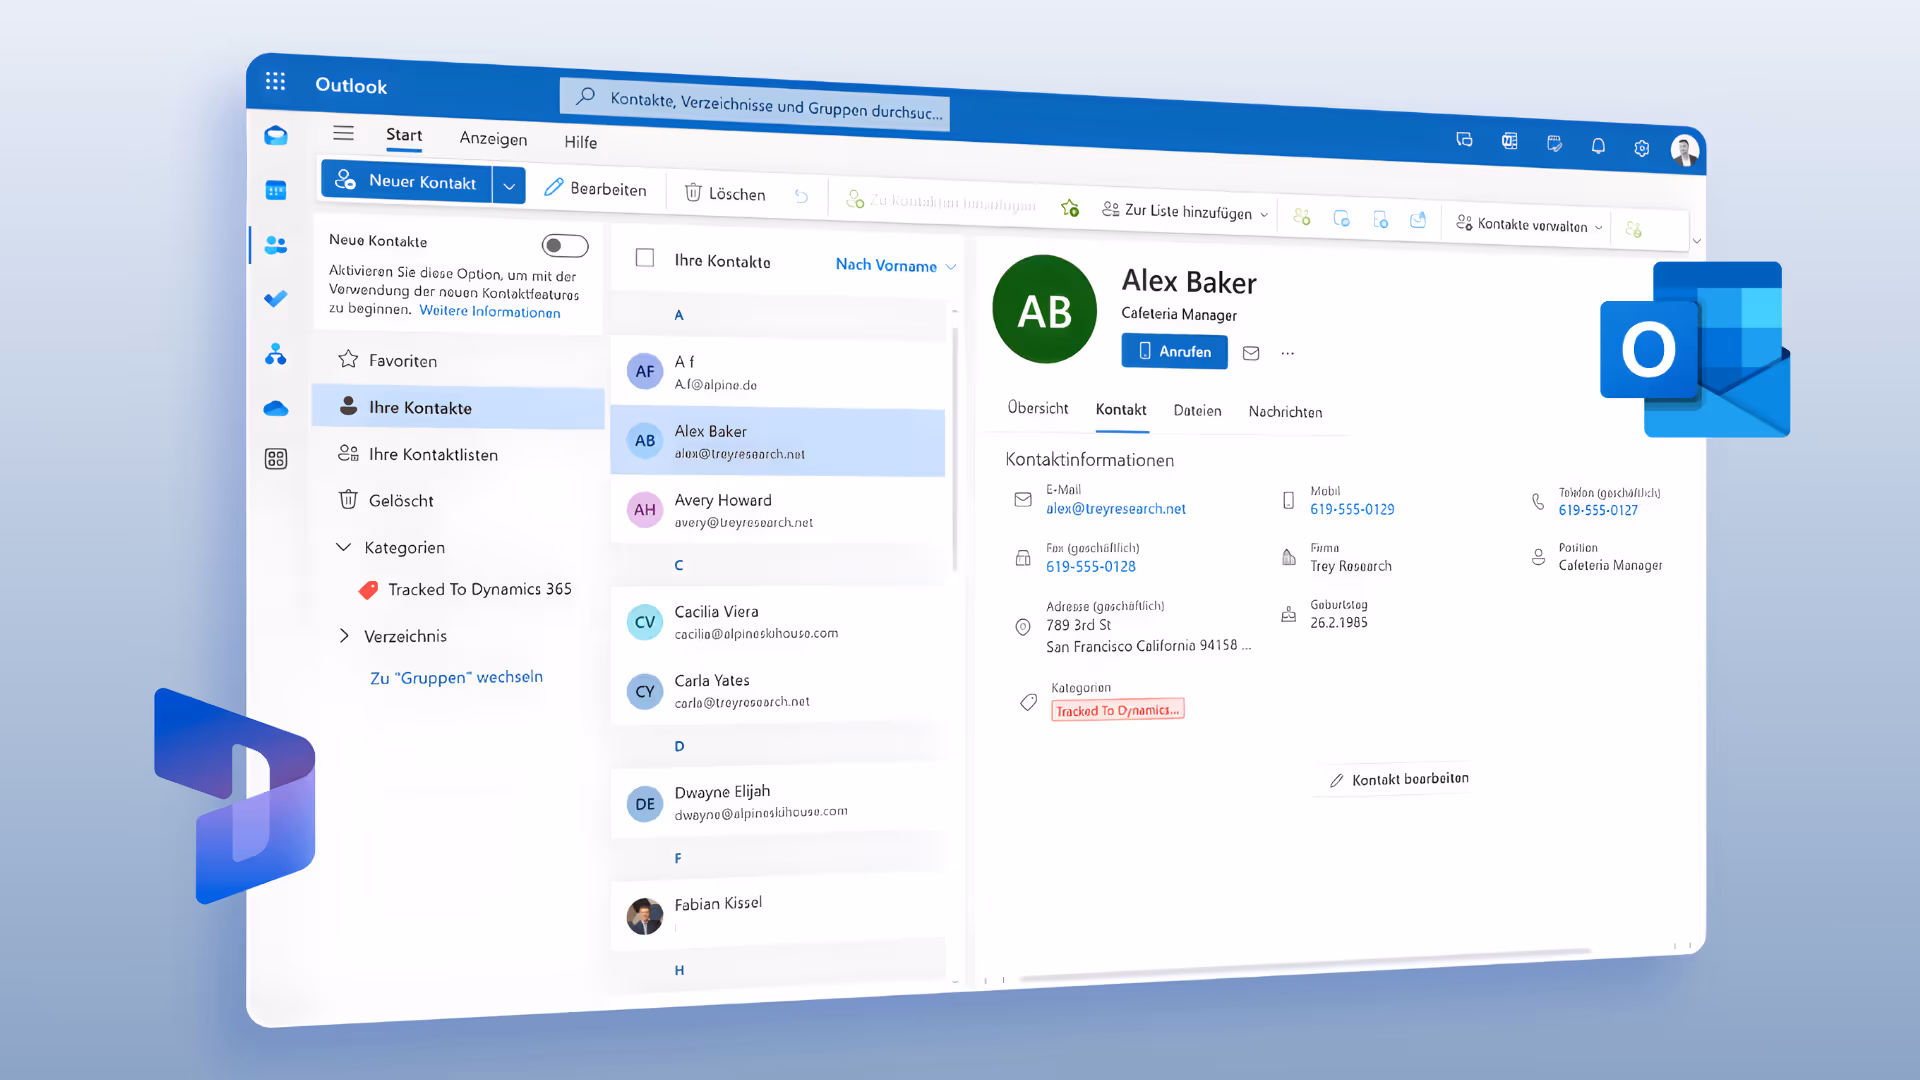Collapse the navigation pane hamburger icon
The width and height of the screenshot is (1920, 1080).
click(343, 133)
